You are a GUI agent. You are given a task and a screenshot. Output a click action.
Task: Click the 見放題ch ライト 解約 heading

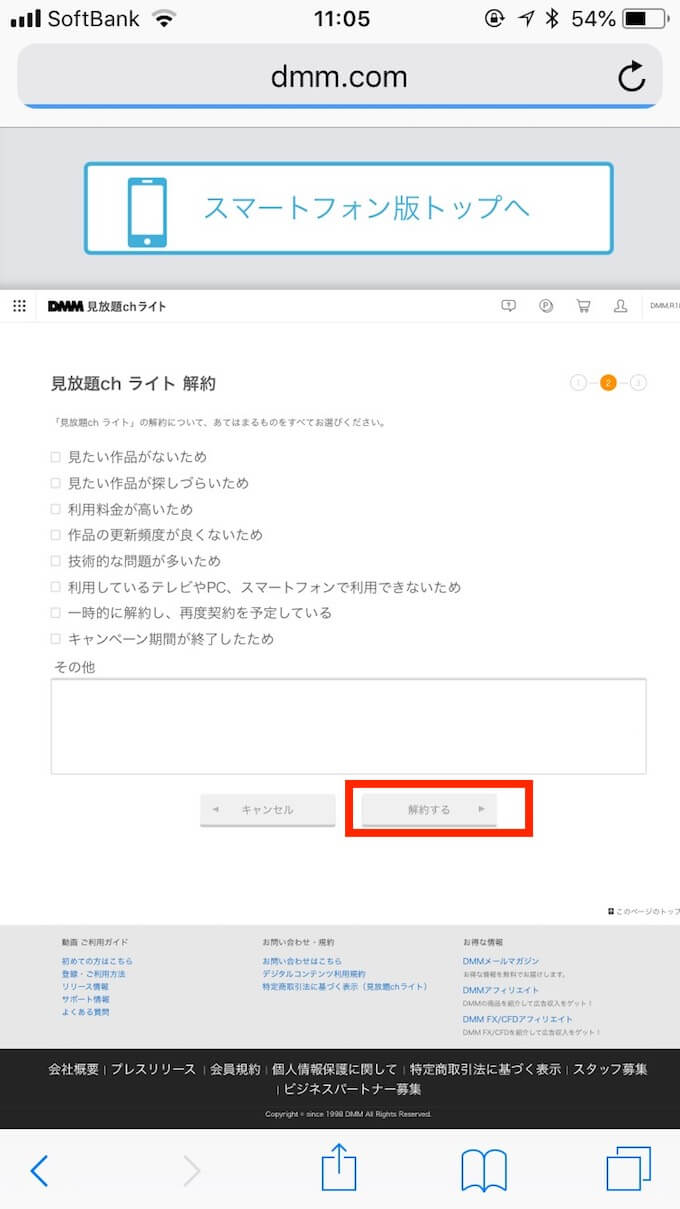pyautogui.click(x=133, y=383)
